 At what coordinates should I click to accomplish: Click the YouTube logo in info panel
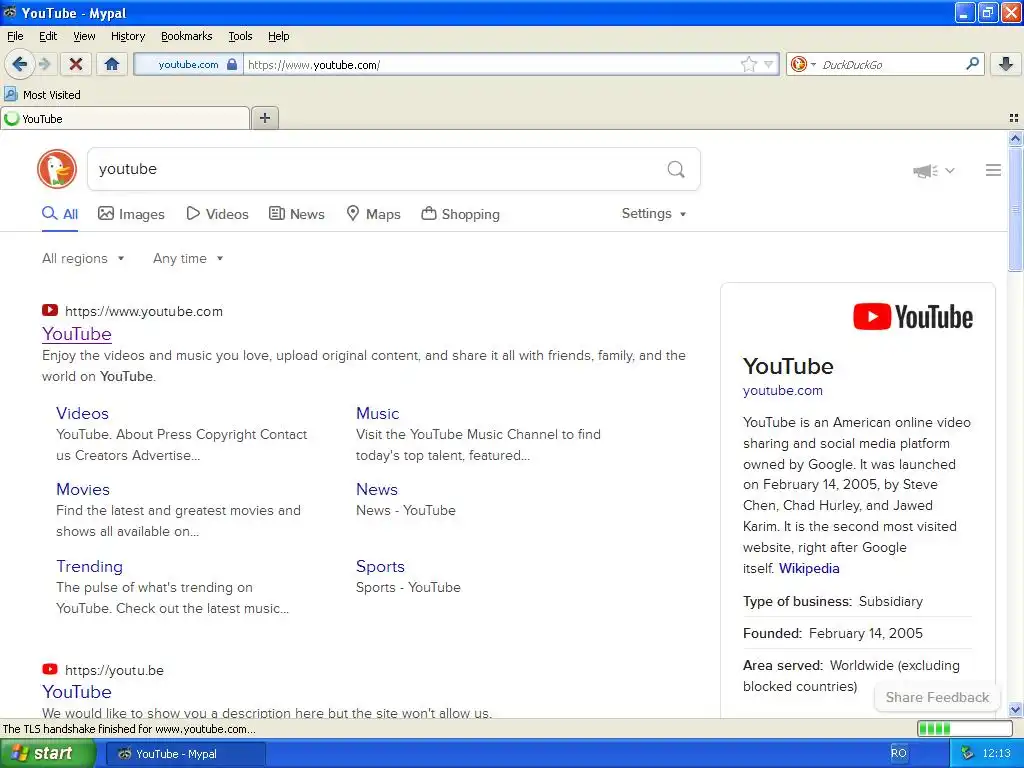(912, 317)
